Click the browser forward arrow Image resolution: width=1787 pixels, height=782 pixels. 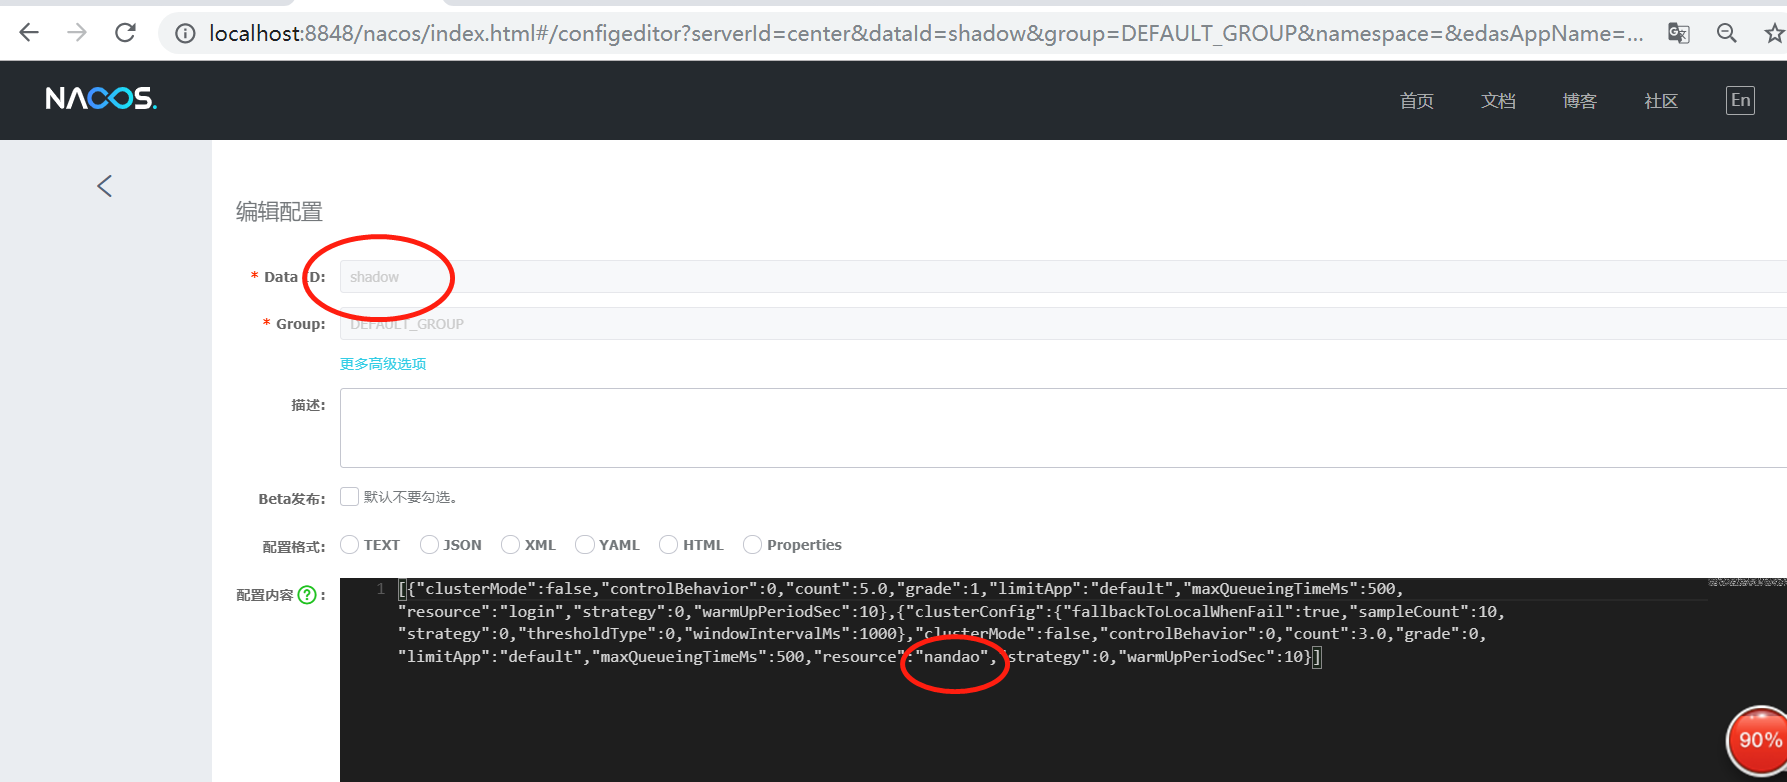(77, 33)
